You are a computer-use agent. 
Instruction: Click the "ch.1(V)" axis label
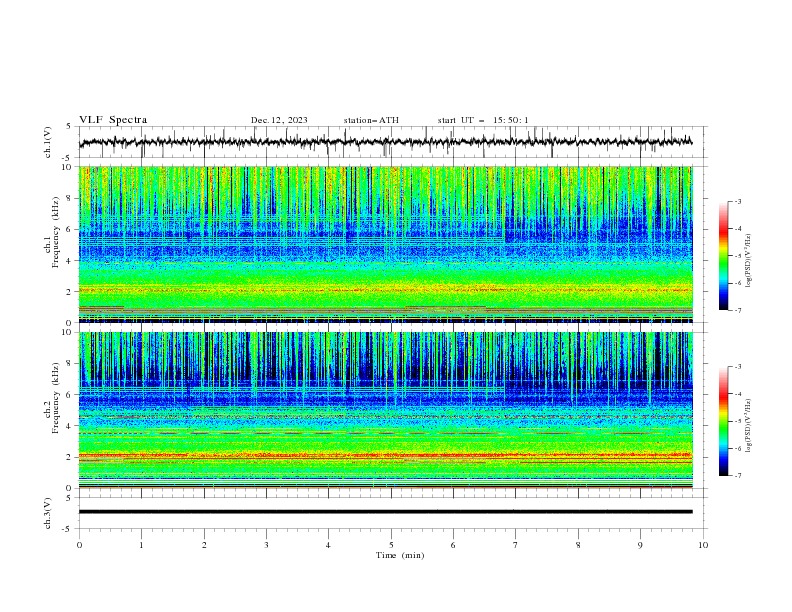click(48, 142)
